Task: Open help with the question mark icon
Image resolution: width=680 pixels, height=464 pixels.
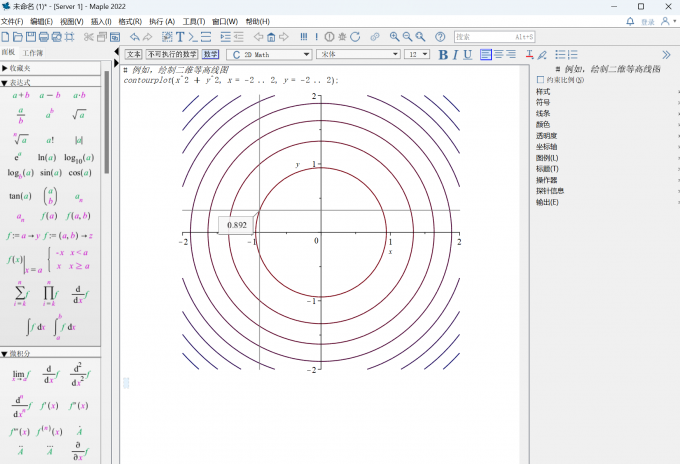Action: [x=440, y=37]
